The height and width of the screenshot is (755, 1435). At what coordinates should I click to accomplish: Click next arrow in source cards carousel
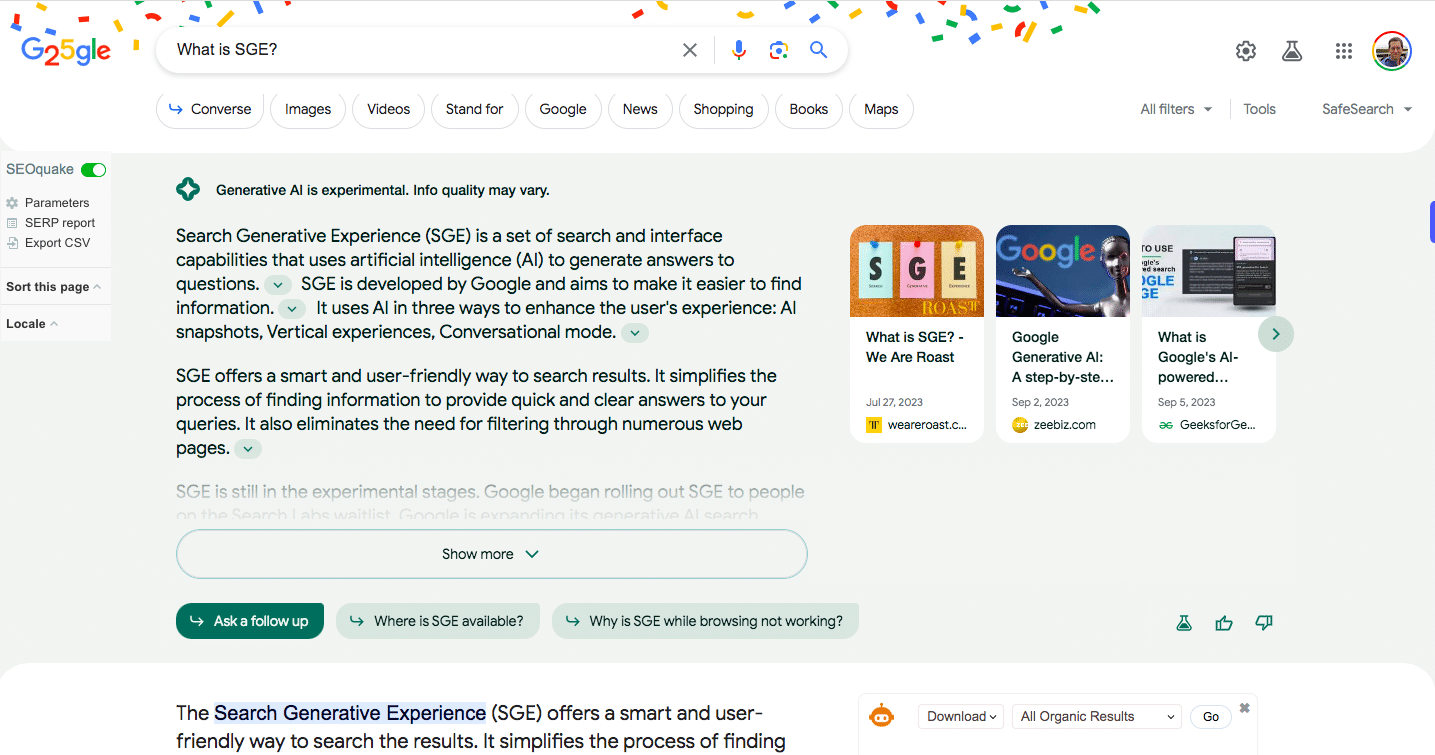tap(1276, 334)
